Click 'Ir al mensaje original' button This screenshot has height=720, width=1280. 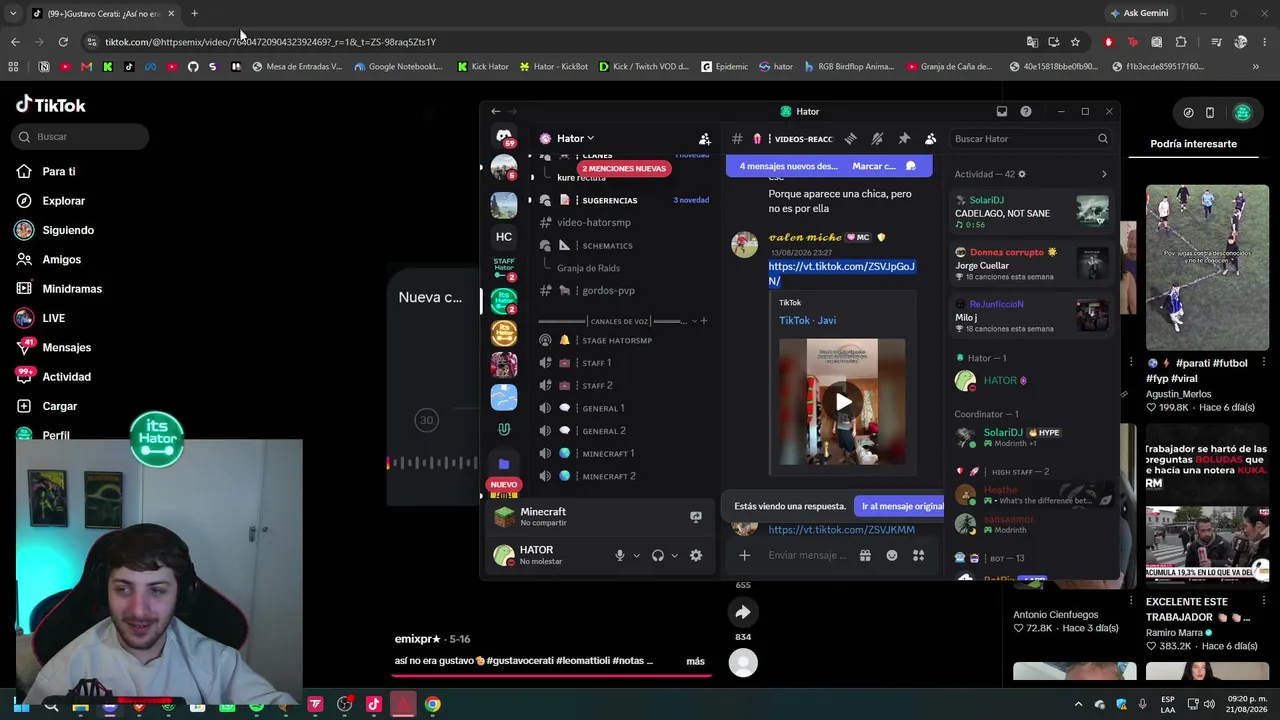pos(902,506)
